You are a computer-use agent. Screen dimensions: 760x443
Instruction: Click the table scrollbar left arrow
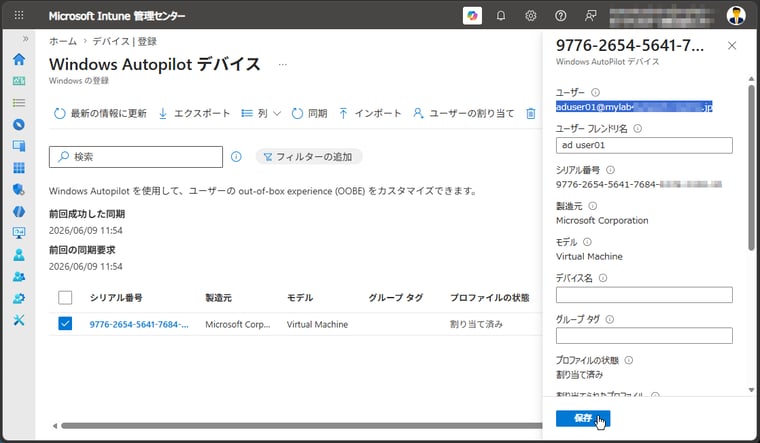coord(55,426)
